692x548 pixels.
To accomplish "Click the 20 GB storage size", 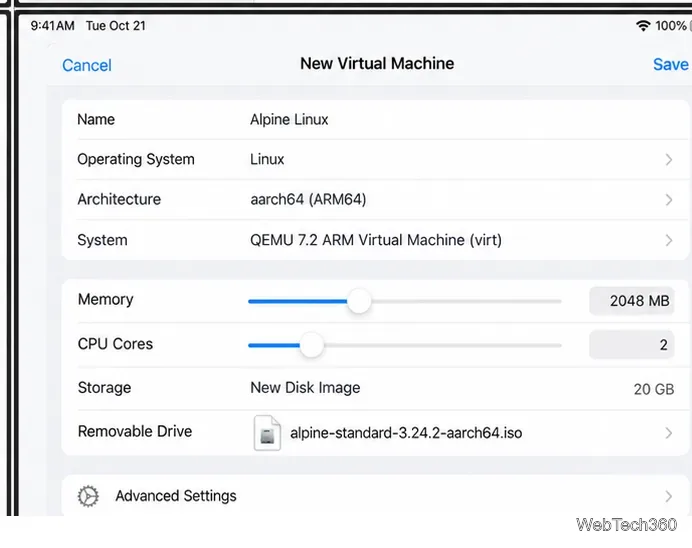I will [654, 389].
